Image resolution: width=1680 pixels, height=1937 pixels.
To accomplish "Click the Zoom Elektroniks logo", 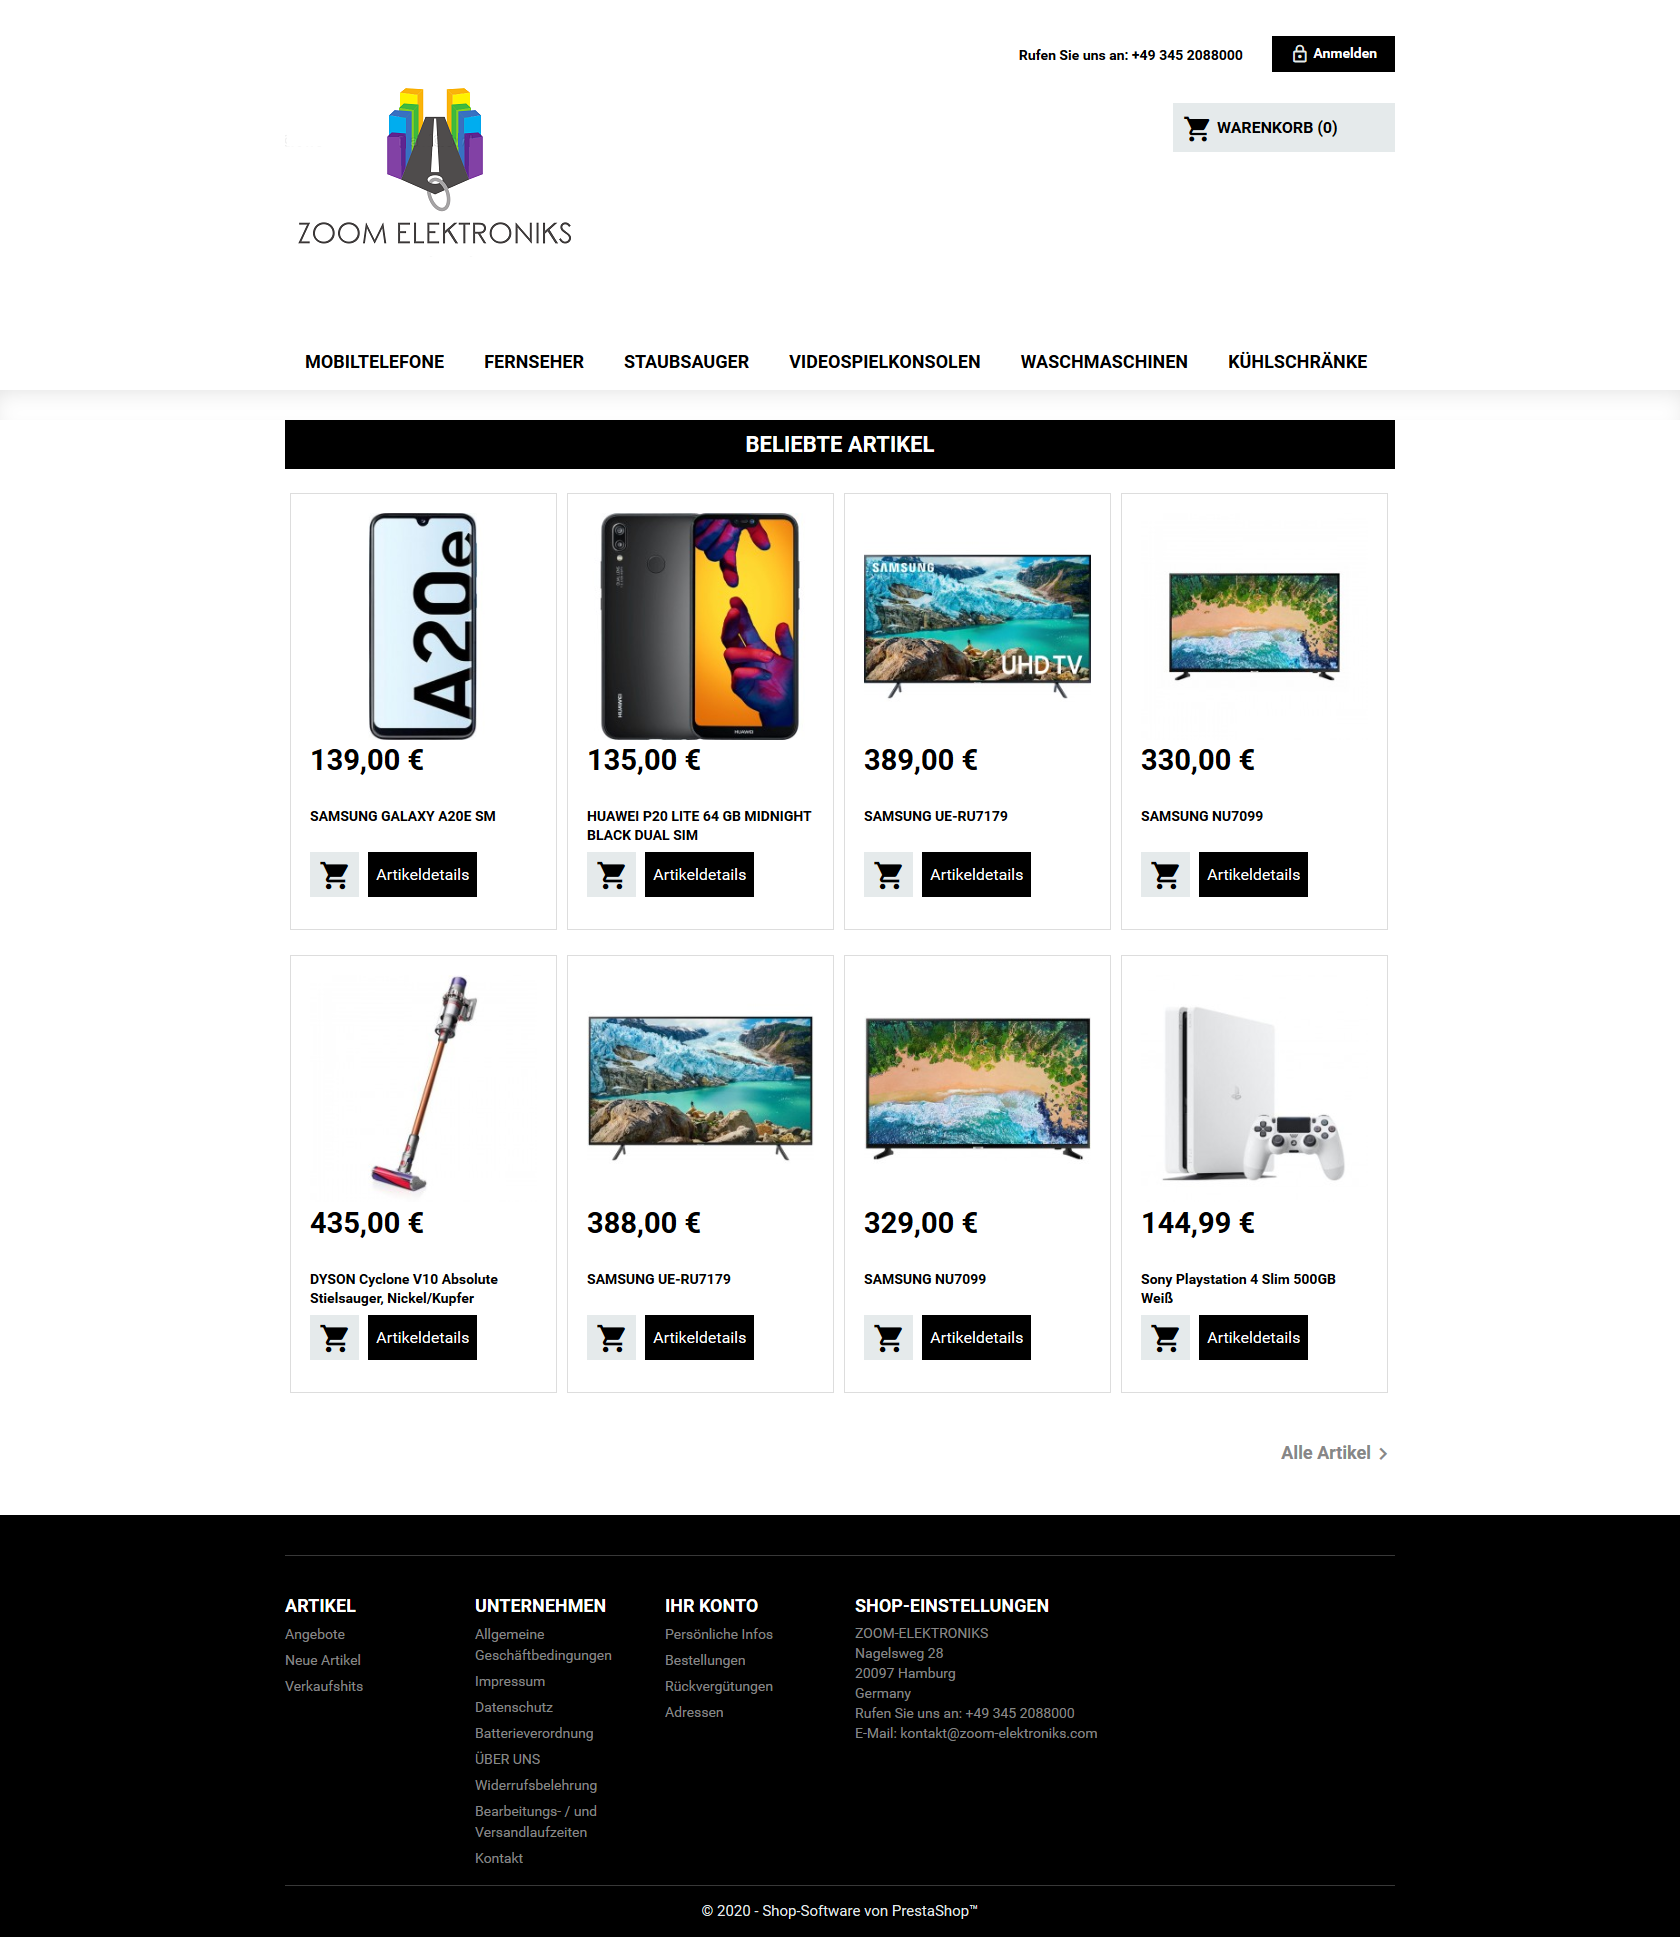I will (435, 167).
